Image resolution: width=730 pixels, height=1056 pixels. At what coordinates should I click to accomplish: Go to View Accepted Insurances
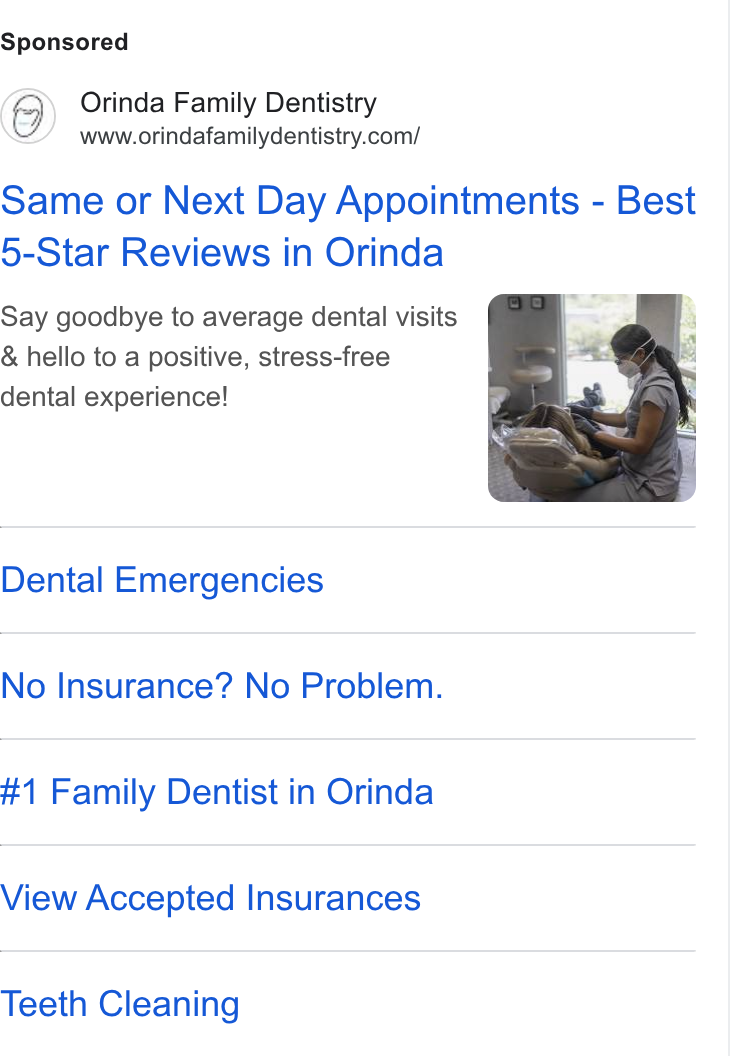tap(210, 898)
